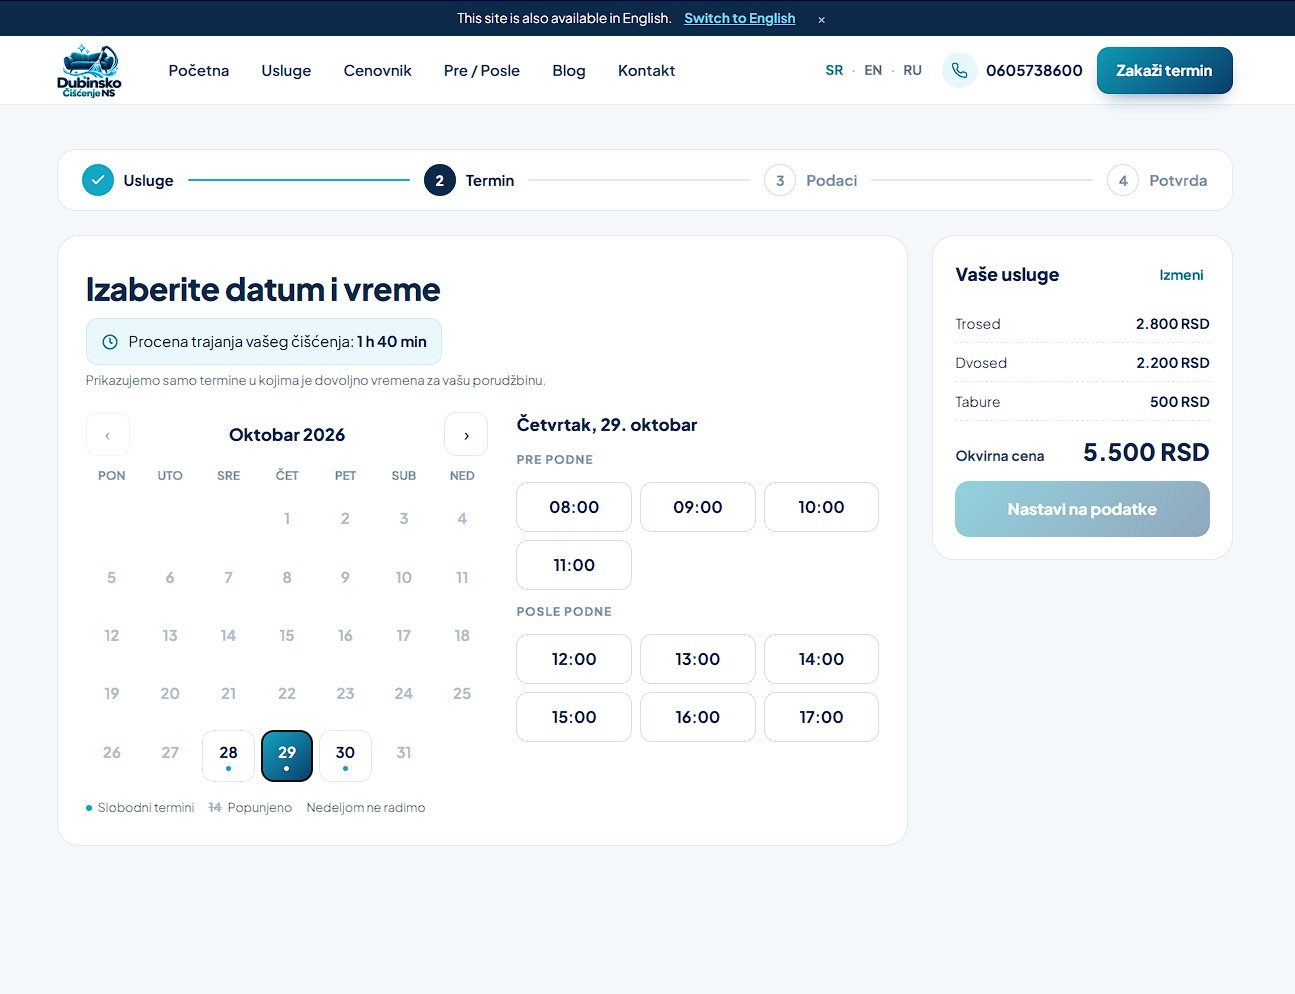Open Pre / Posle page
Screen dimensions: 1295x994
482,70
